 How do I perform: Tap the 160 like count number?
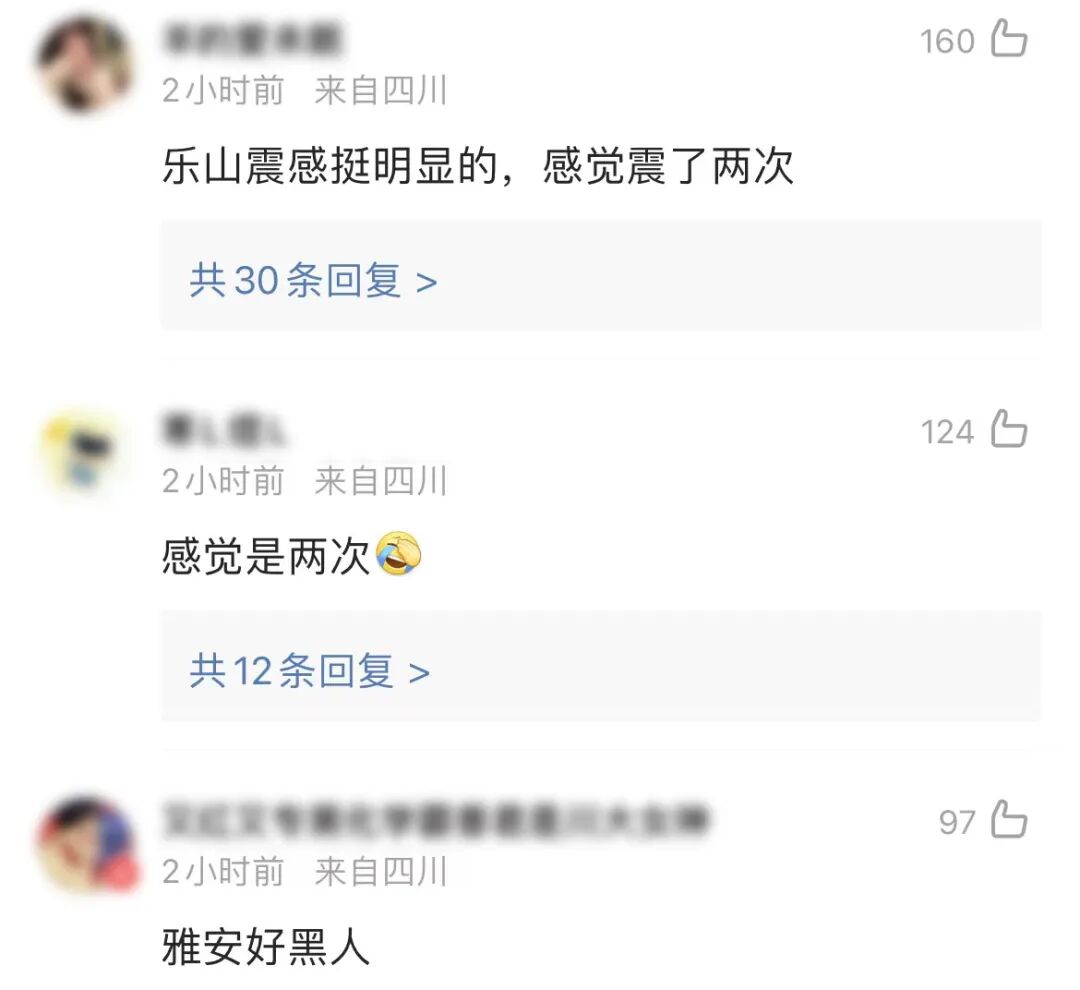[x=947, y=41]
